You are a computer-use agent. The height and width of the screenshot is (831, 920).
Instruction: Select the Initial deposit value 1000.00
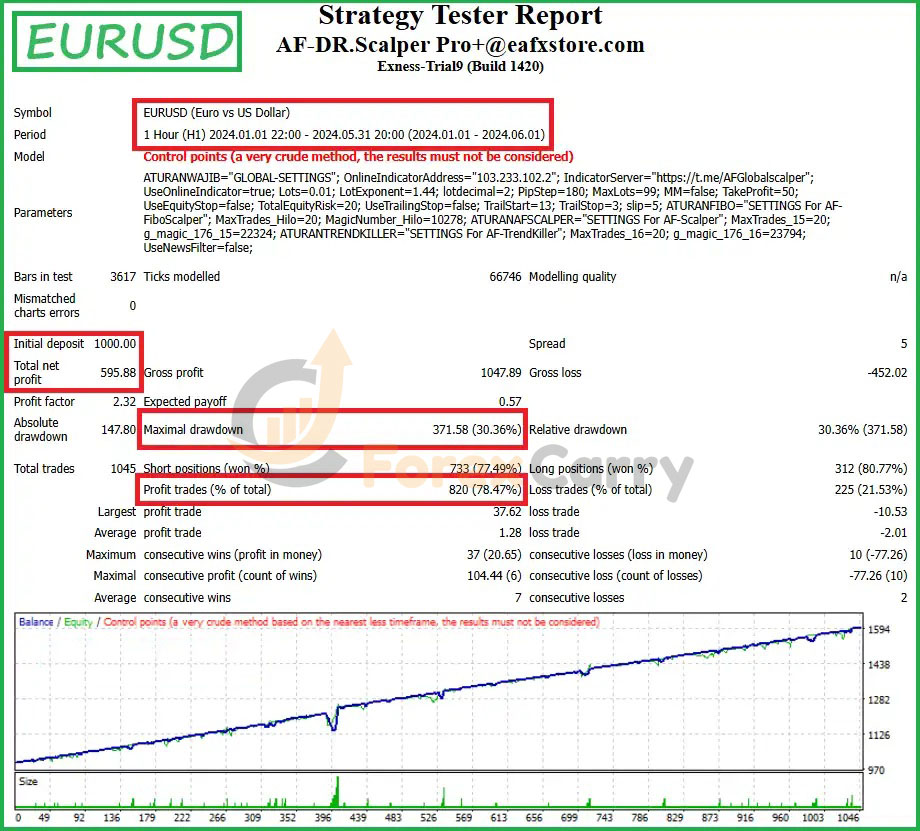pos(115,343)
